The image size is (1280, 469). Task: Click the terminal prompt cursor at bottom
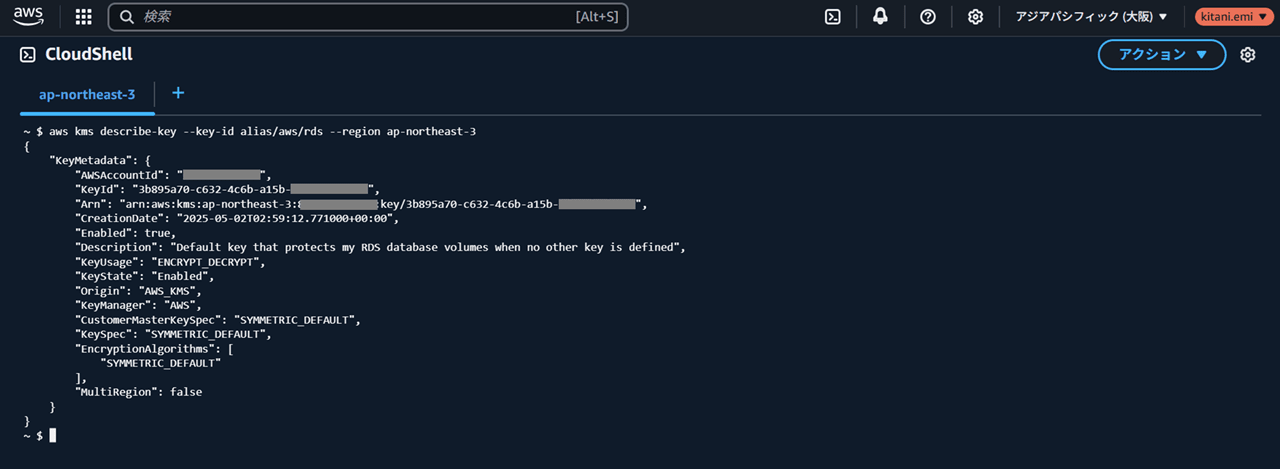[x=52, y=435]
